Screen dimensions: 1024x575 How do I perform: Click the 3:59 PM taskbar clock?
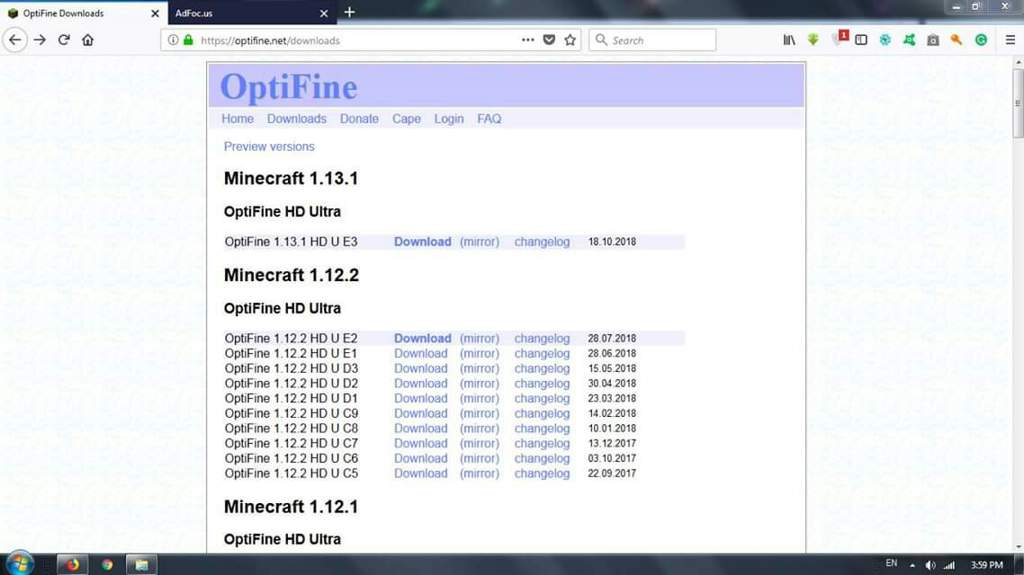(x=987, y=565)
